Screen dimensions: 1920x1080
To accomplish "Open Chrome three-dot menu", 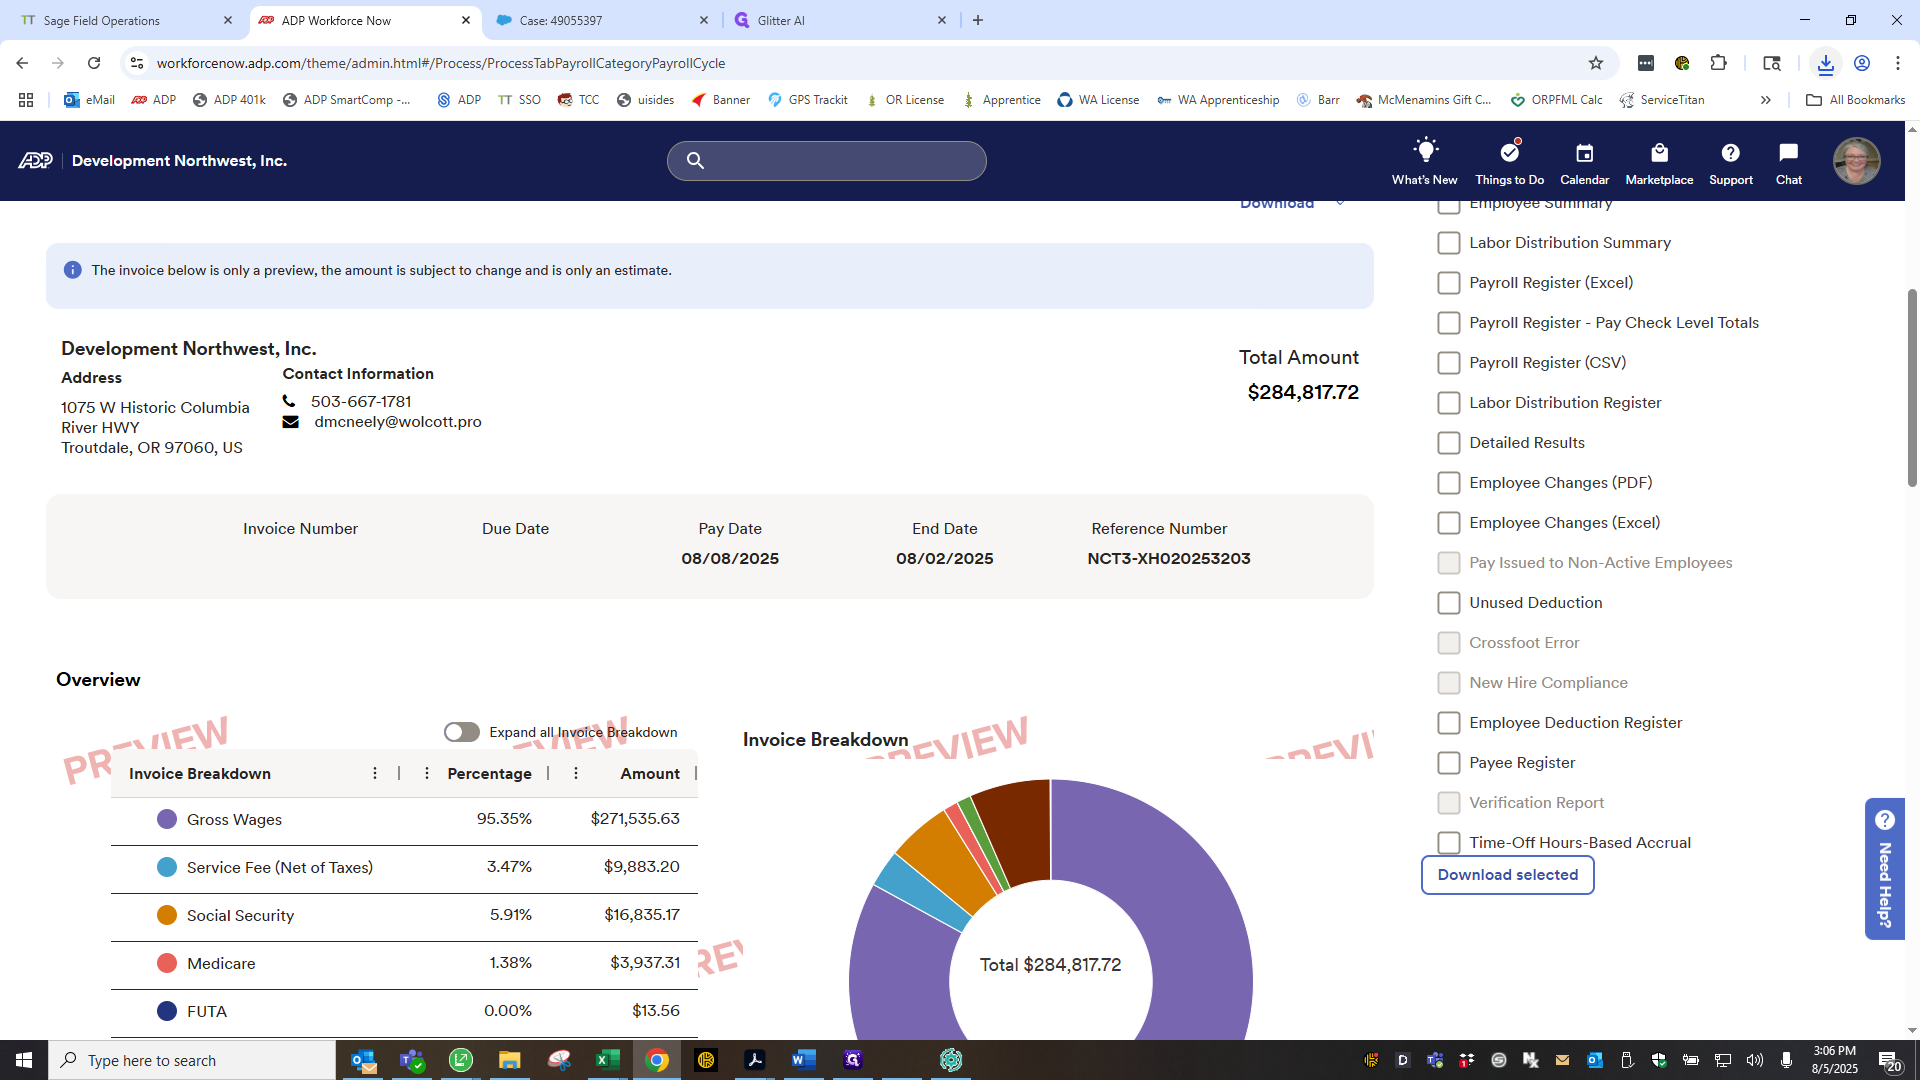I will [x=1897, y=63].
